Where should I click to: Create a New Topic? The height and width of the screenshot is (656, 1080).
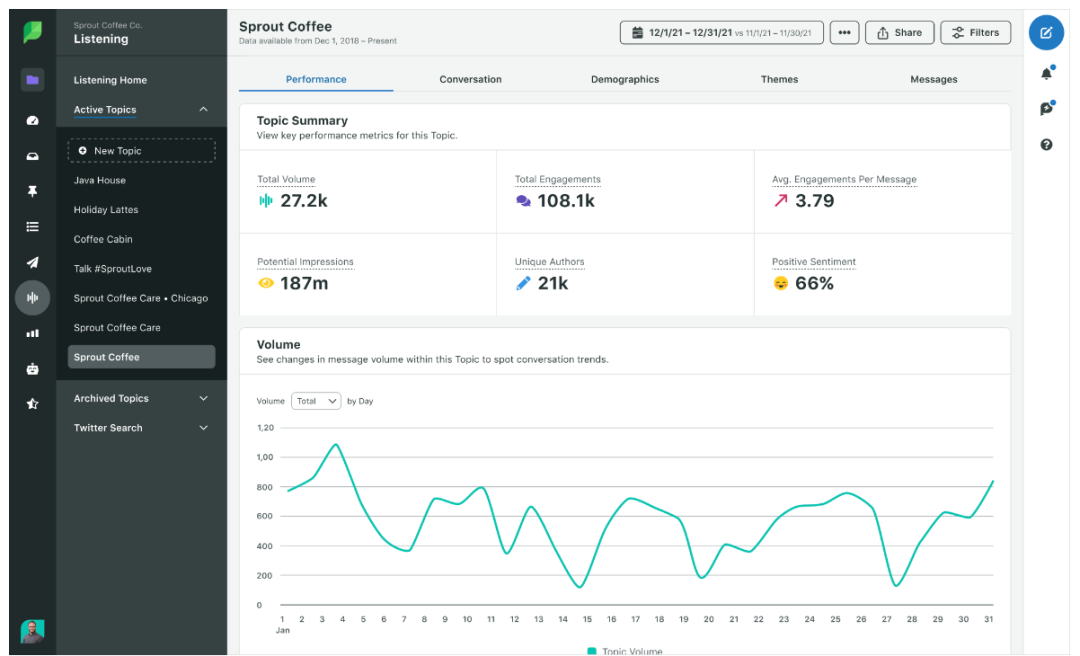click(x=141, y=151)
